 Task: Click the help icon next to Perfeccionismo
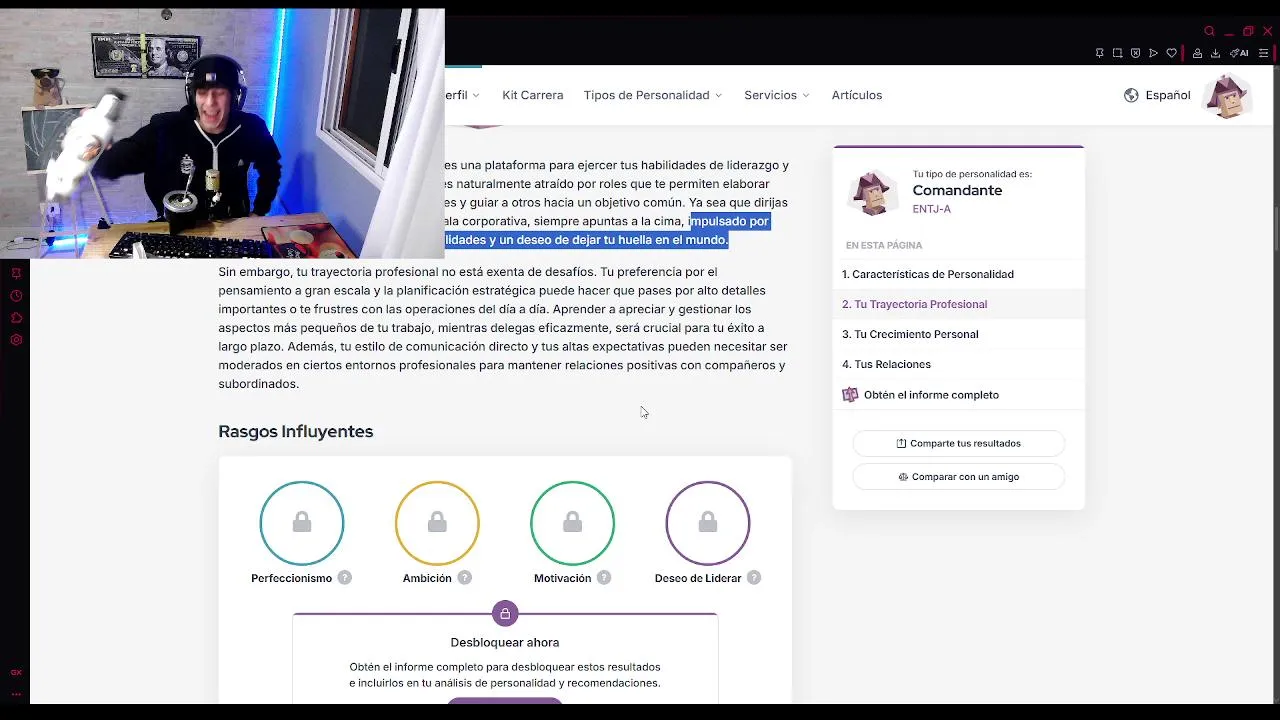(344, 578)
